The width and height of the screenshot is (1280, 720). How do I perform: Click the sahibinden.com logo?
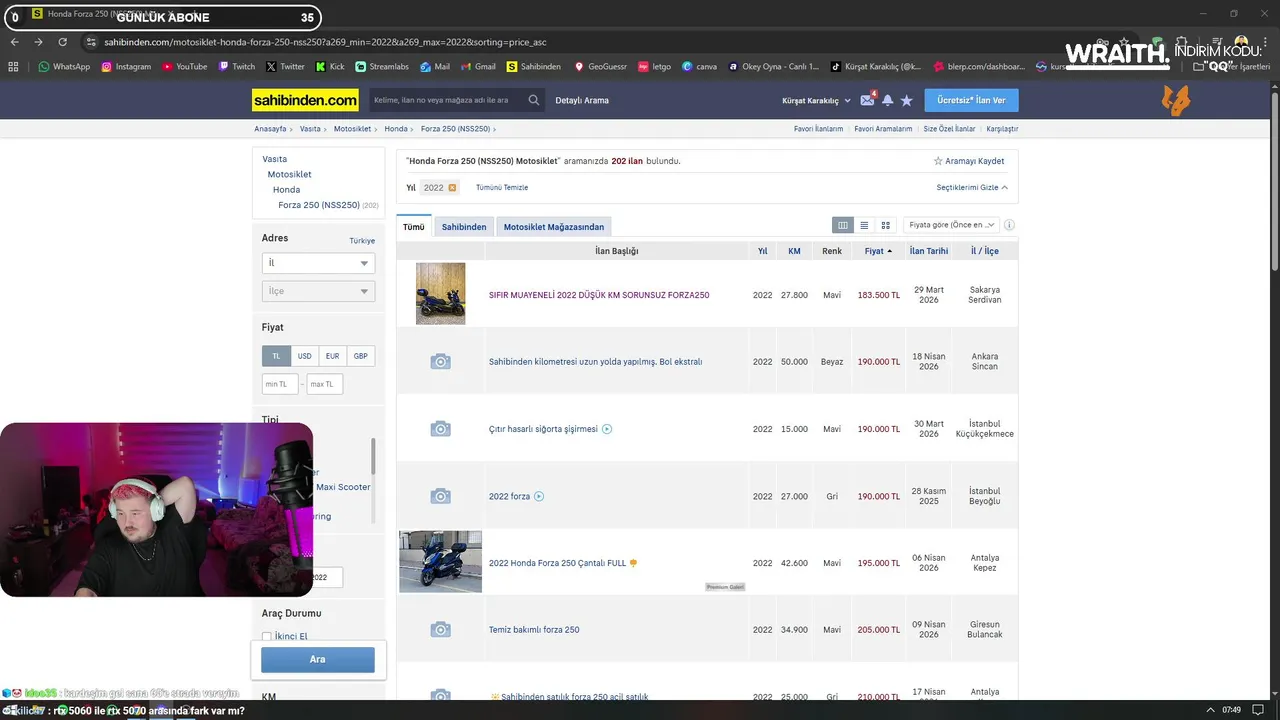[x=305, y=100]
